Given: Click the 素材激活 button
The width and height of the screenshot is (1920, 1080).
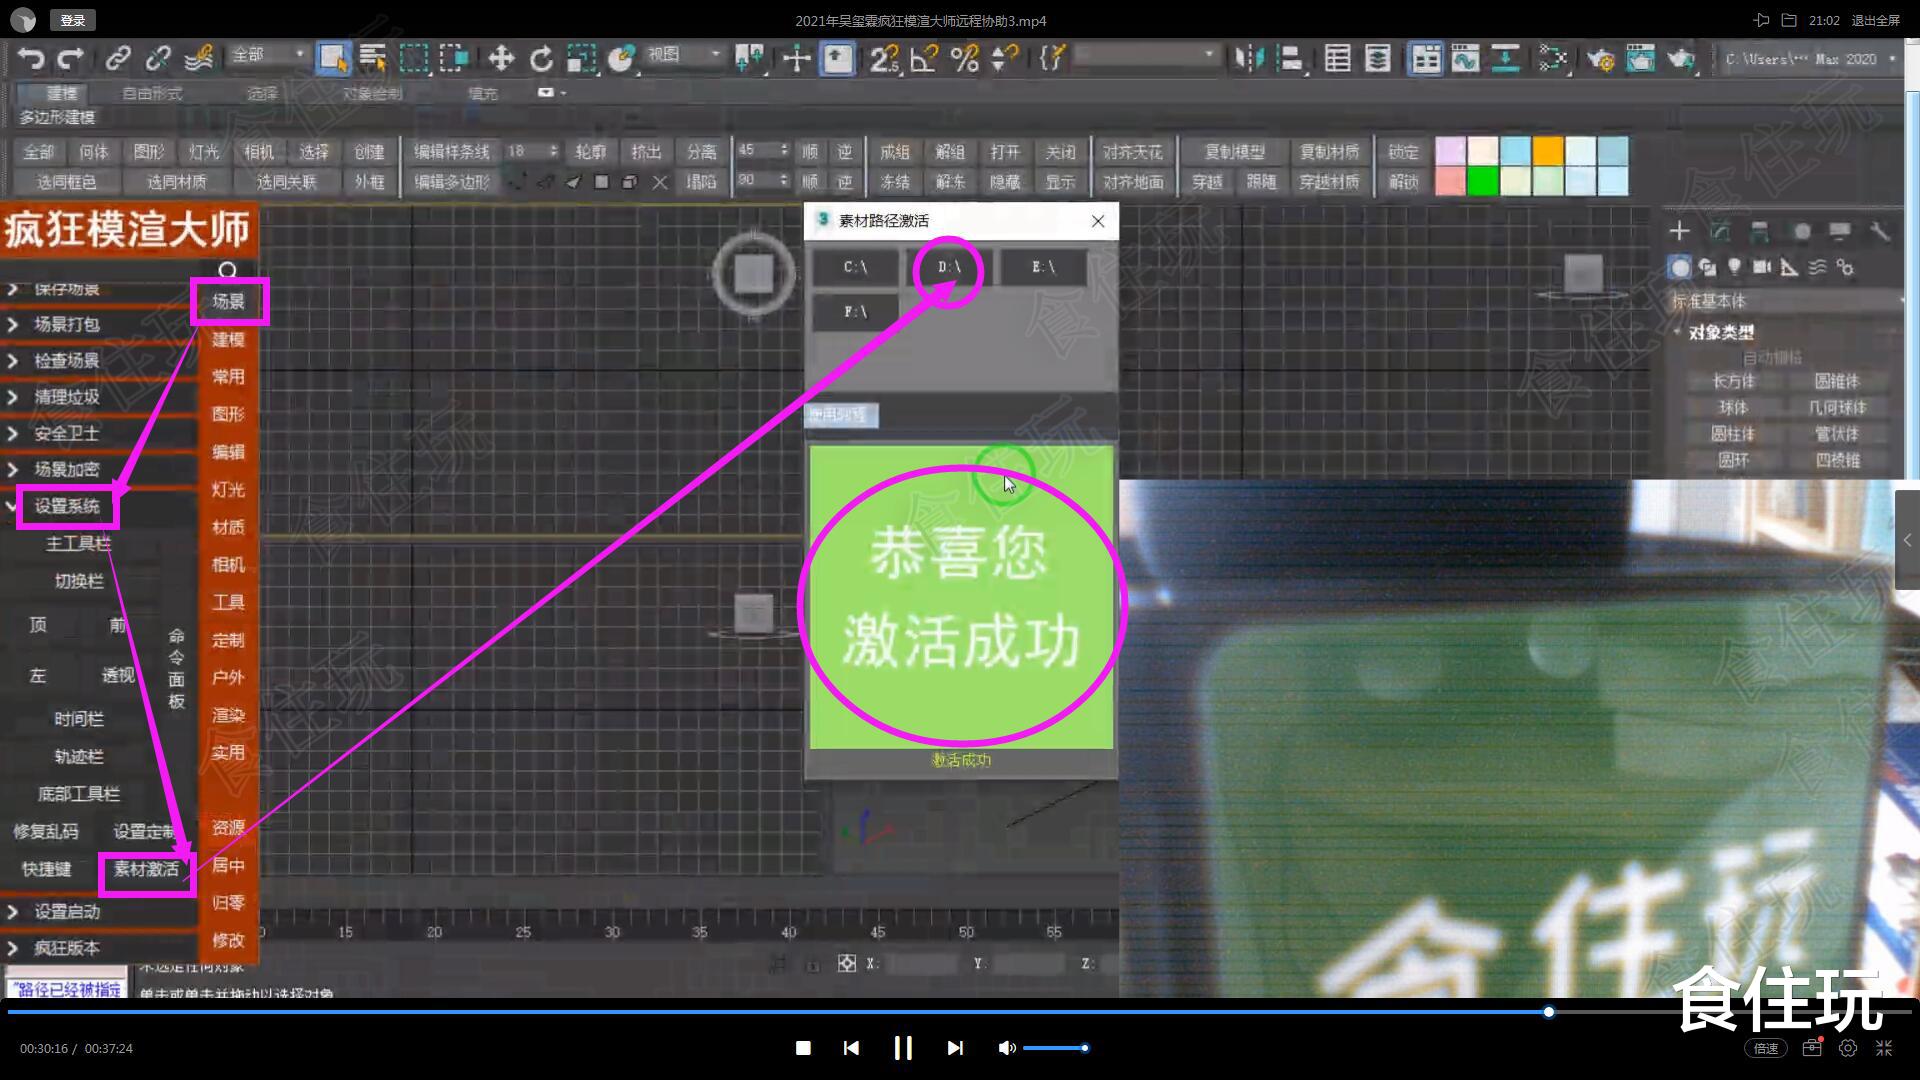Looking at the screenshot, I should pos(146,869).
